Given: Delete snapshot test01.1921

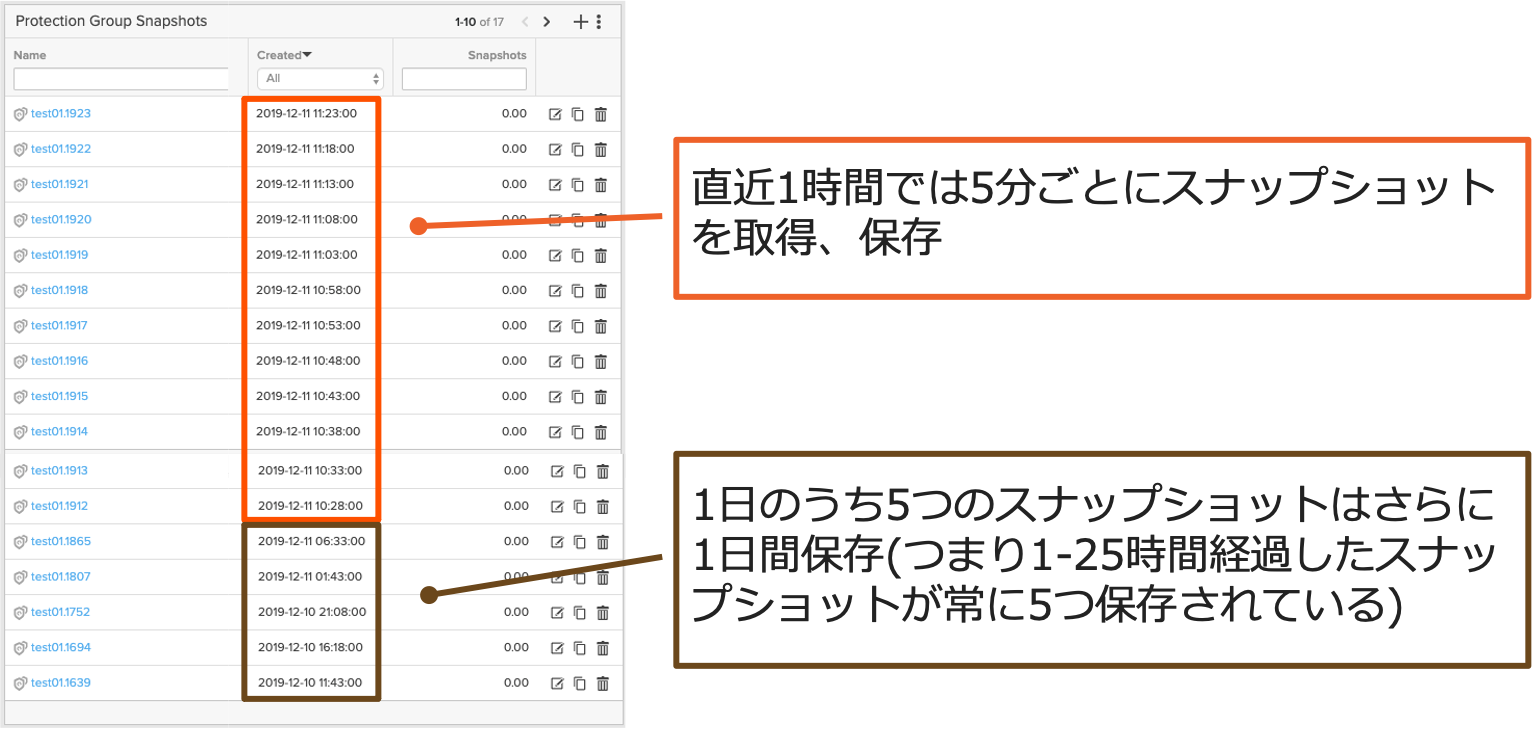Looking at the screenshot, I should point(601,184).
